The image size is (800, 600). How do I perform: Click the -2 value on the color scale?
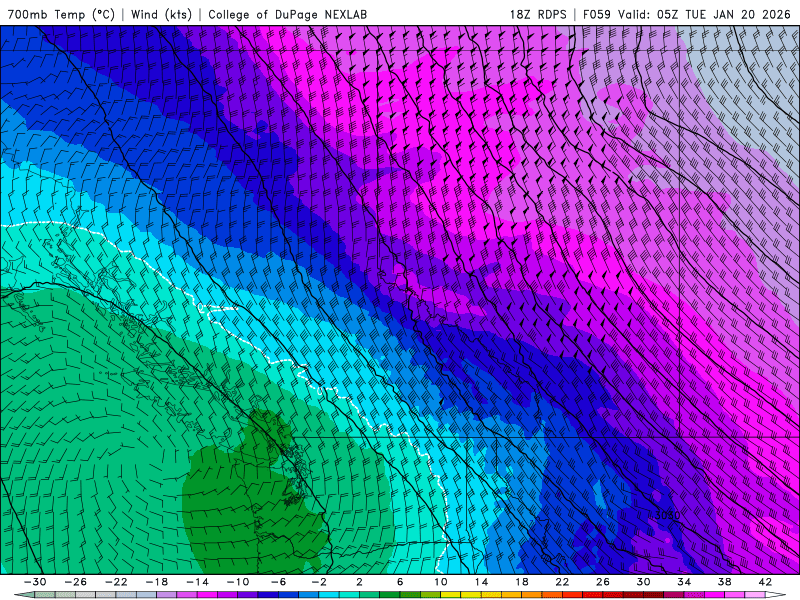[x=319, y=582]
